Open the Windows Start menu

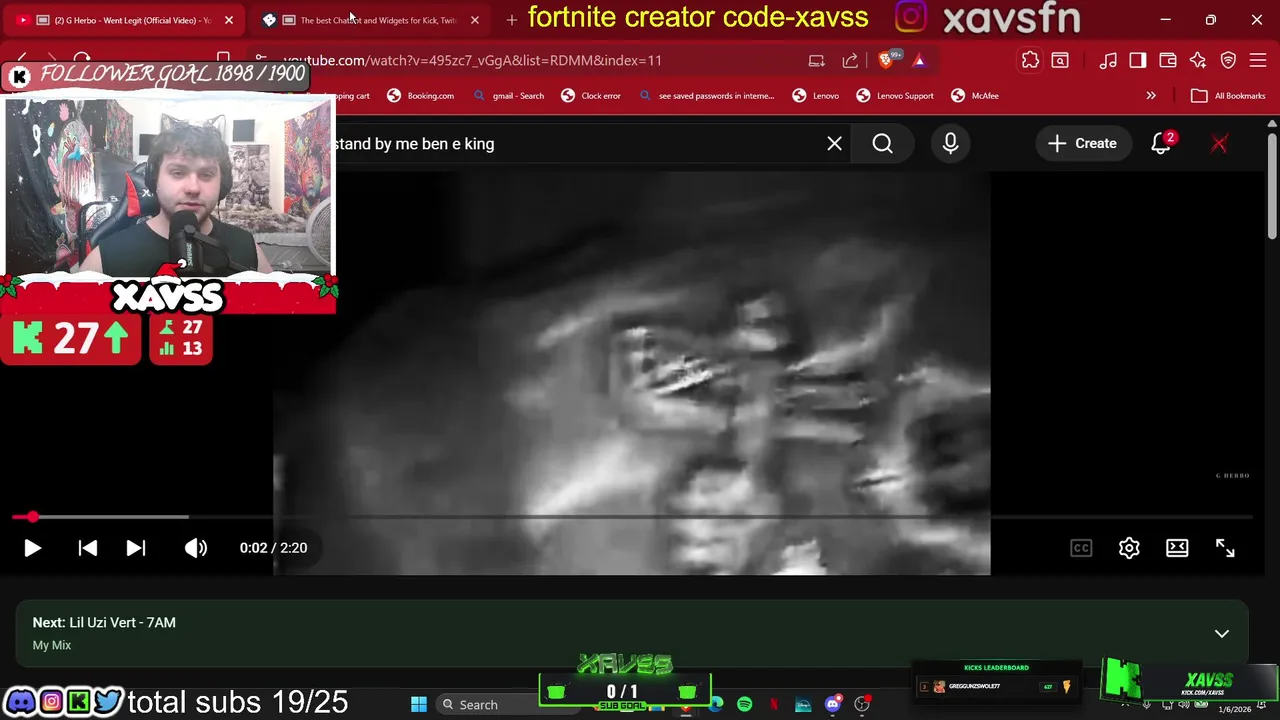(419, 704)
